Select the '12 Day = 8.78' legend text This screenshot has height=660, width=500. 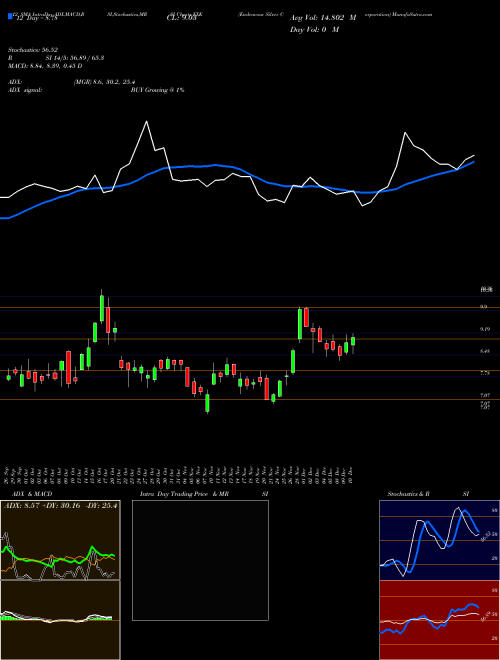point(36,18)
